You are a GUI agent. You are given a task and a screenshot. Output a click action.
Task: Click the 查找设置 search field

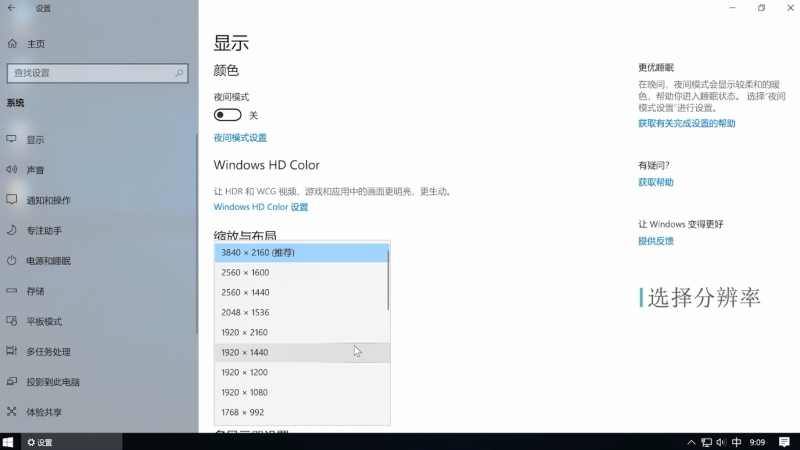click(97, 73)
